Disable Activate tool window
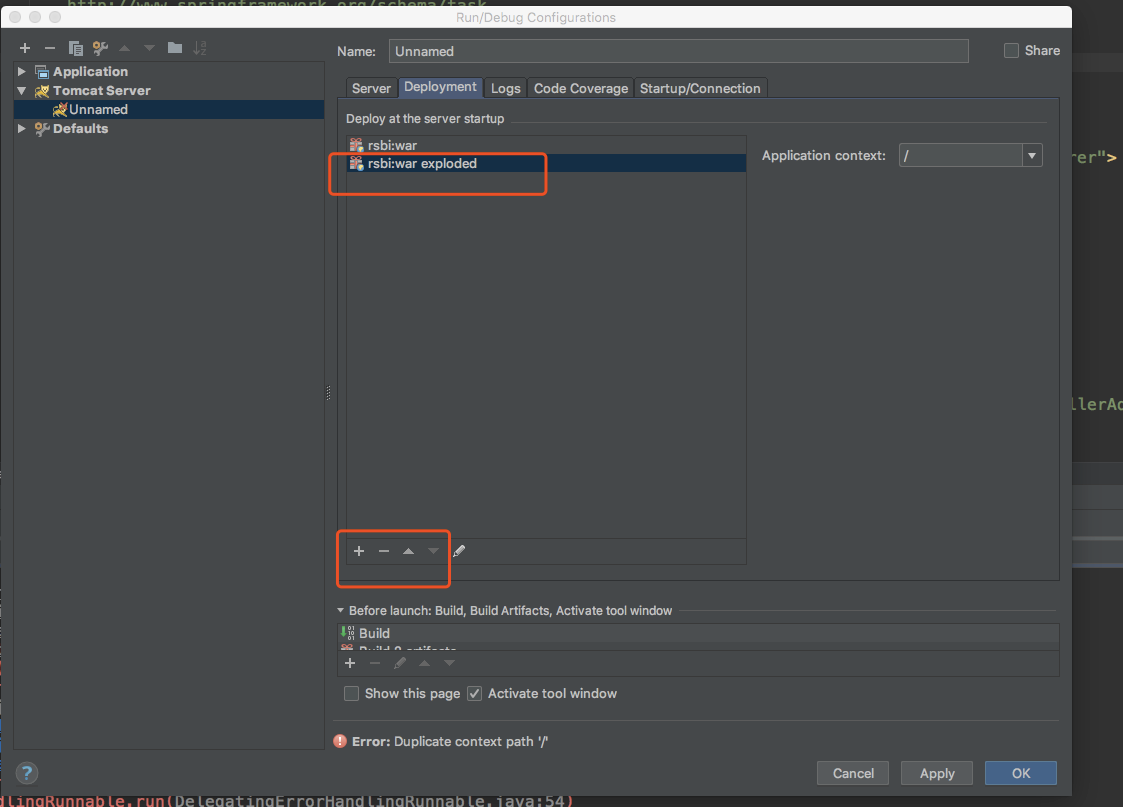Image resolution: width=1123 pixels, height=807 pixels. (474, 693)
